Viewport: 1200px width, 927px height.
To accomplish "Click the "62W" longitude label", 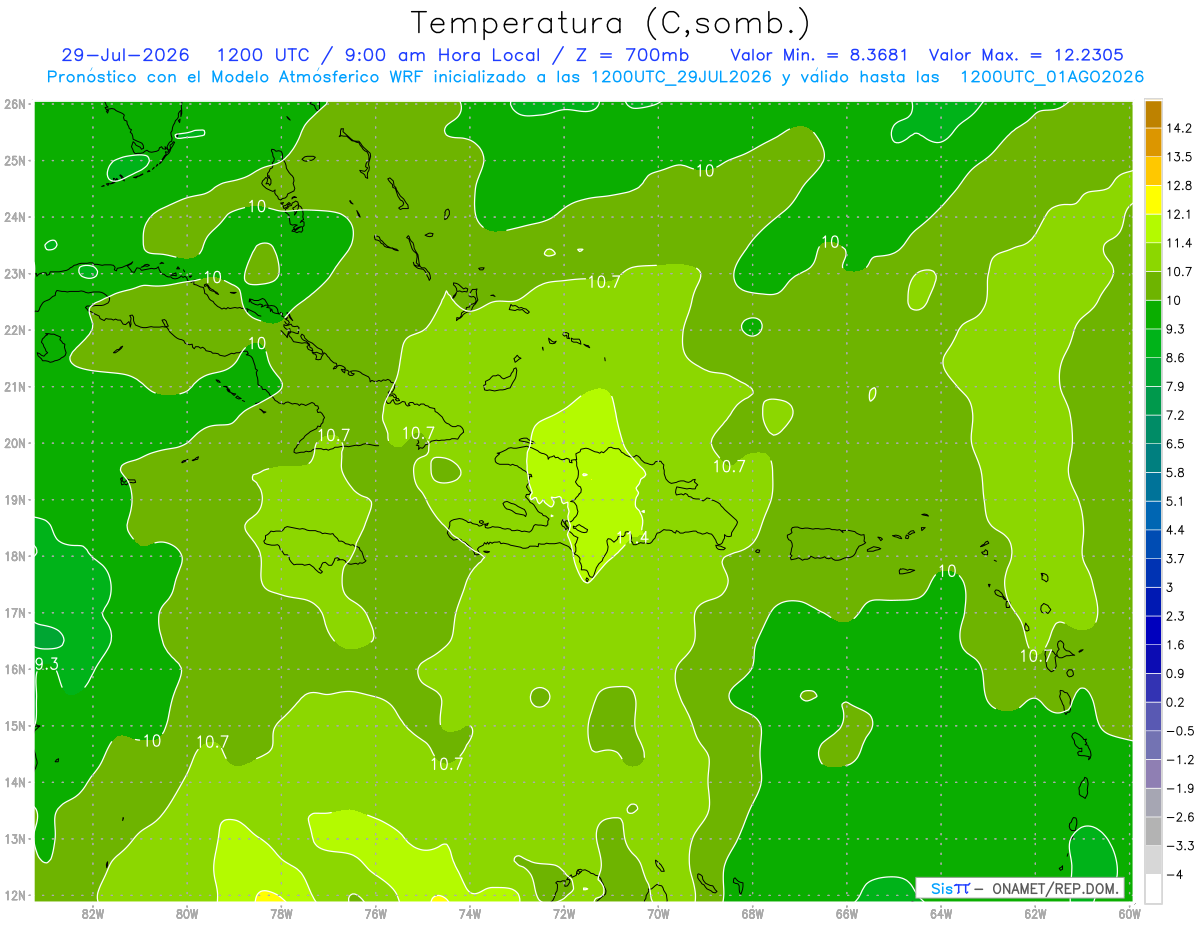I will click(x=1035, y=913).
